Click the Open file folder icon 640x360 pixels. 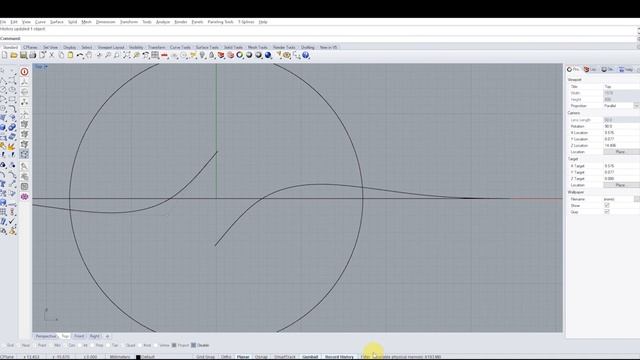(x=14, y=55)
